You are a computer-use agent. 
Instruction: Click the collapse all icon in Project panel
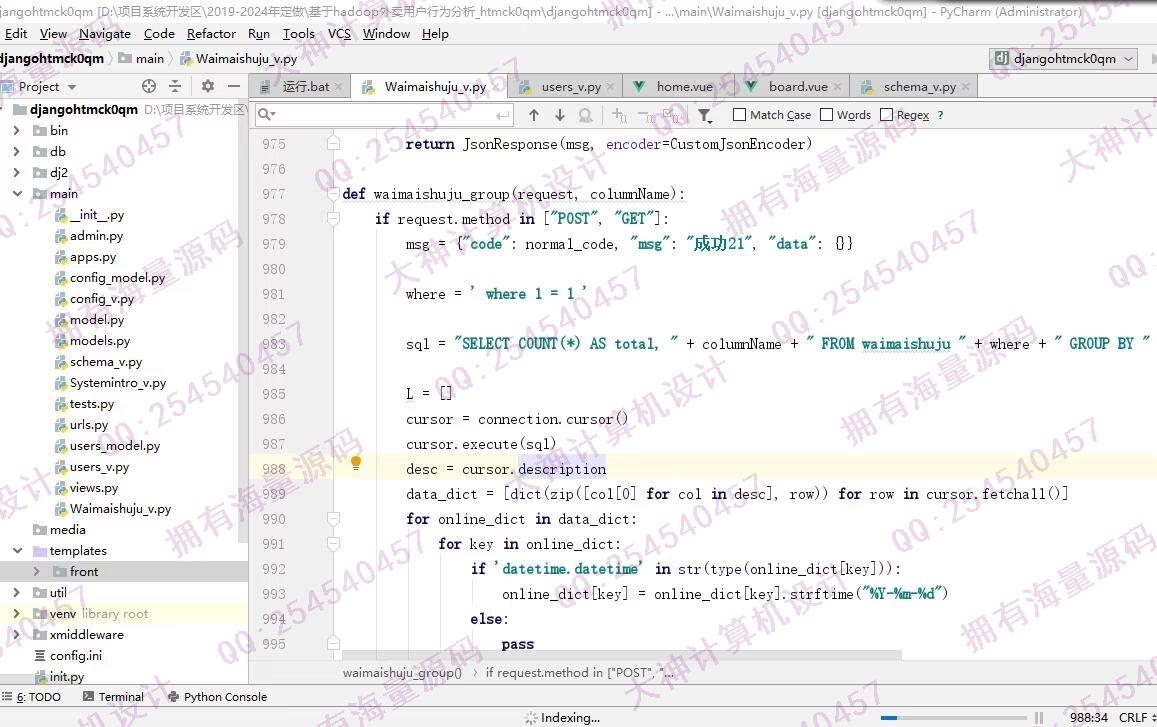point(175,86)
